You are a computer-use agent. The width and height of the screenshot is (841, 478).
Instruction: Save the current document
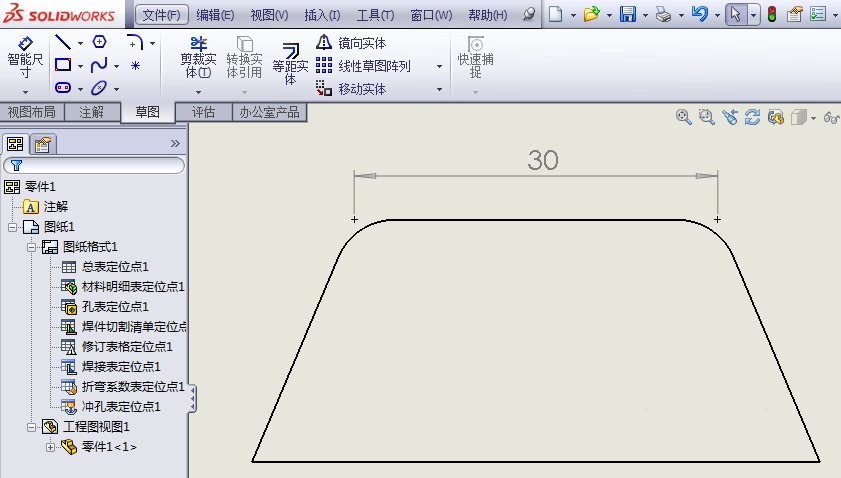(x=628, y=14)
